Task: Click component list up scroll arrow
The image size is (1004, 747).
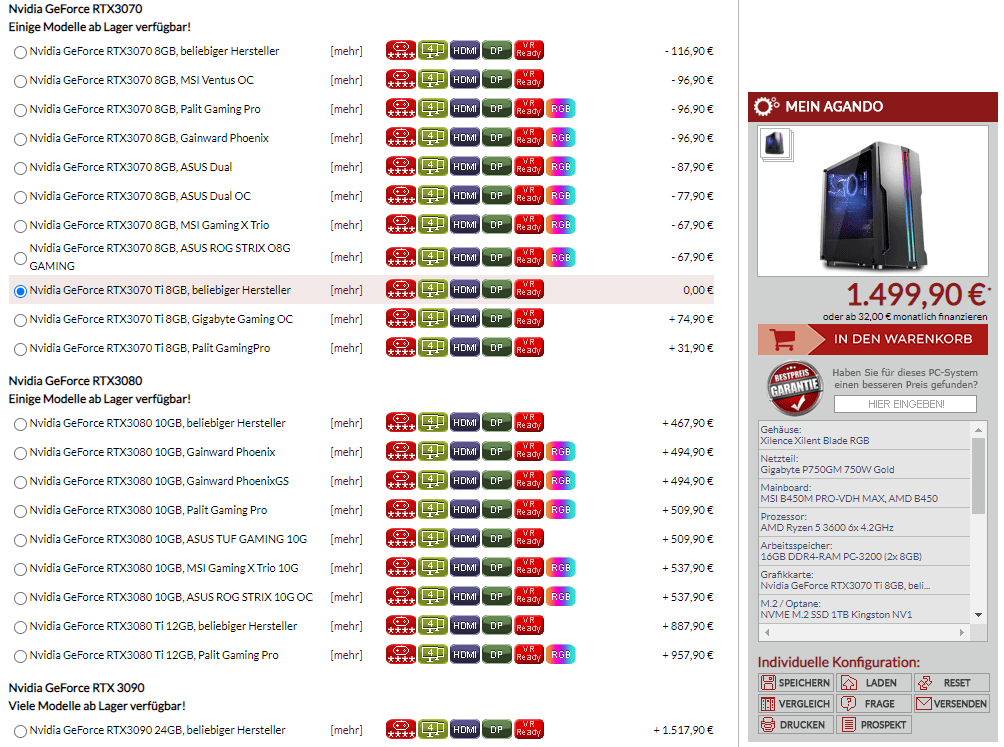Action: [978, 430]
